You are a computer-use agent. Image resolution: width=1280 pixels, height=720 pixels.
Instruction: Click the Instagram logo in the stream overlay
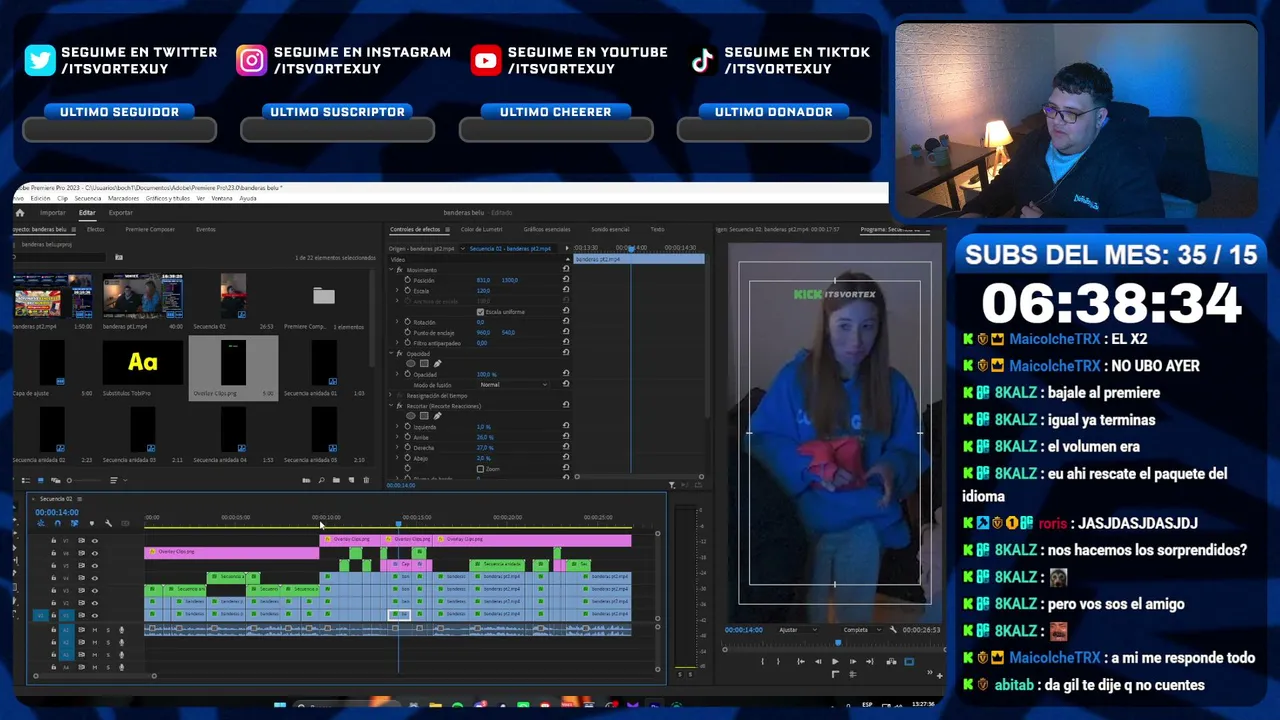pos(252,61)
